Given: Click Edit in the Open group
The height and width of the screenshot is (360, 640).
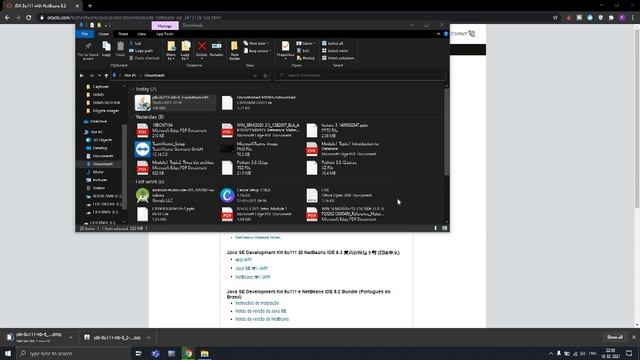Looking at the screenshot, I should (x=303, y=51).
